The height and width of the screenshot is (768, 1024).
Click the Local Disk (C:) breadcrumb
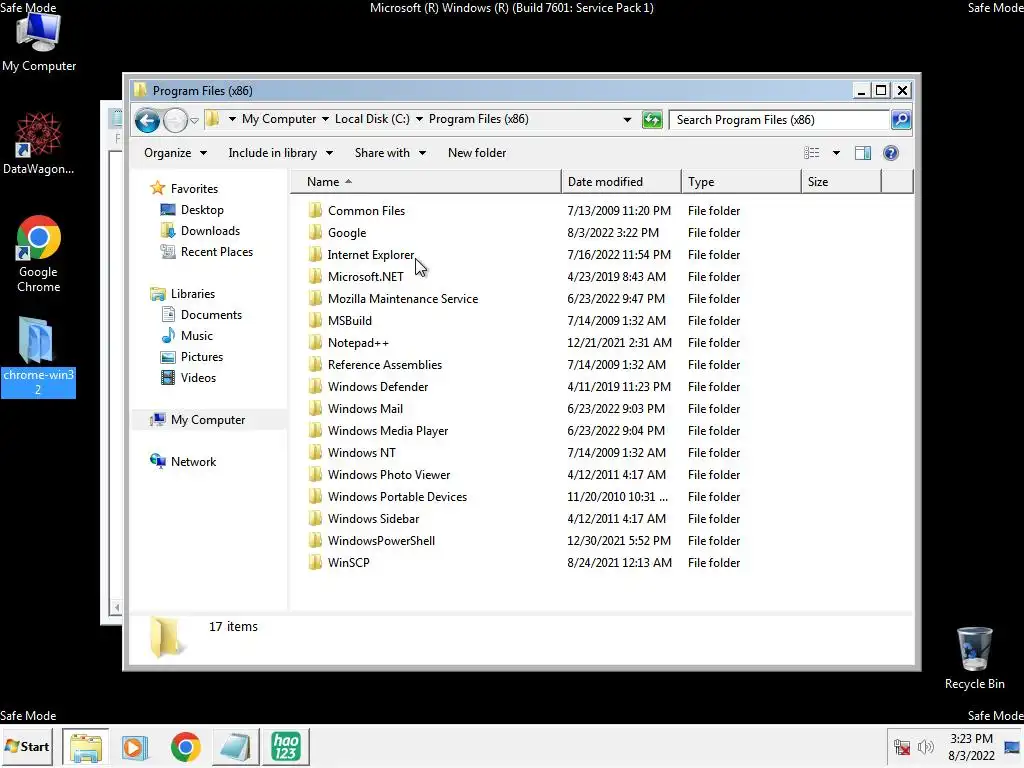(x=372, y=119)
